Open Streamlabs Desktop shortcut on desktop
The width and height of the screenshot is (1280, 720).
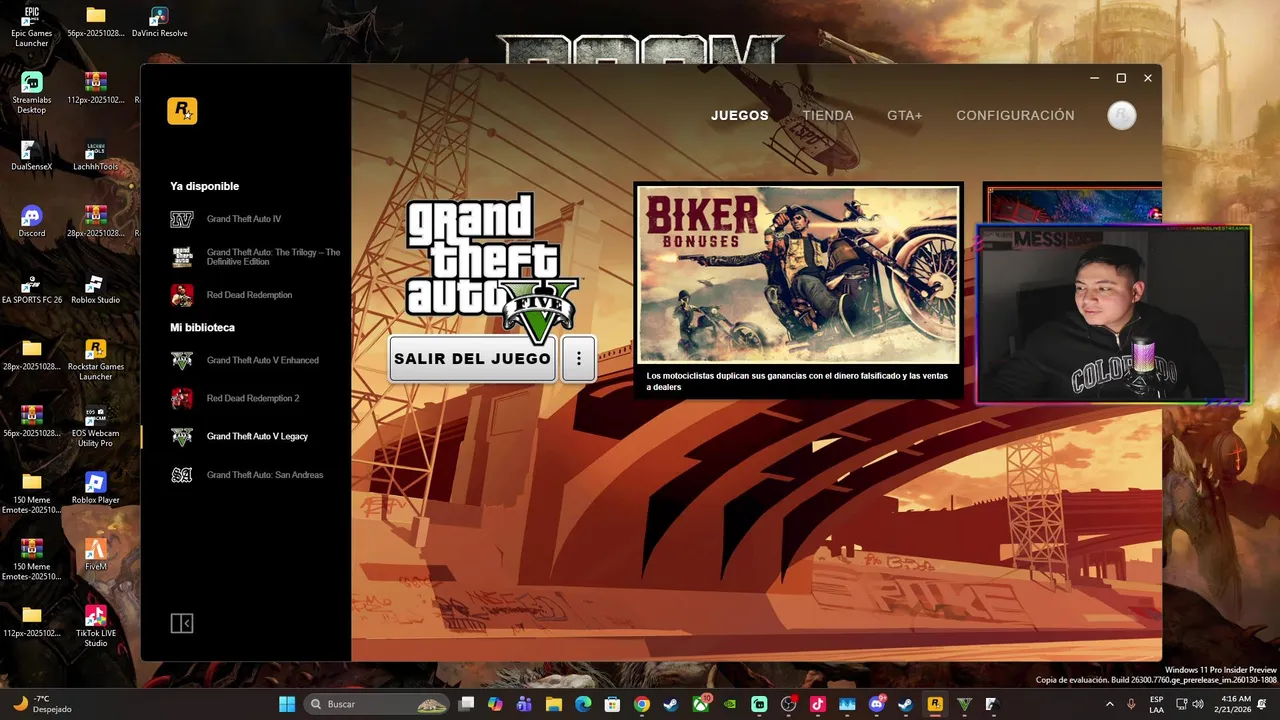click(32, 93)
